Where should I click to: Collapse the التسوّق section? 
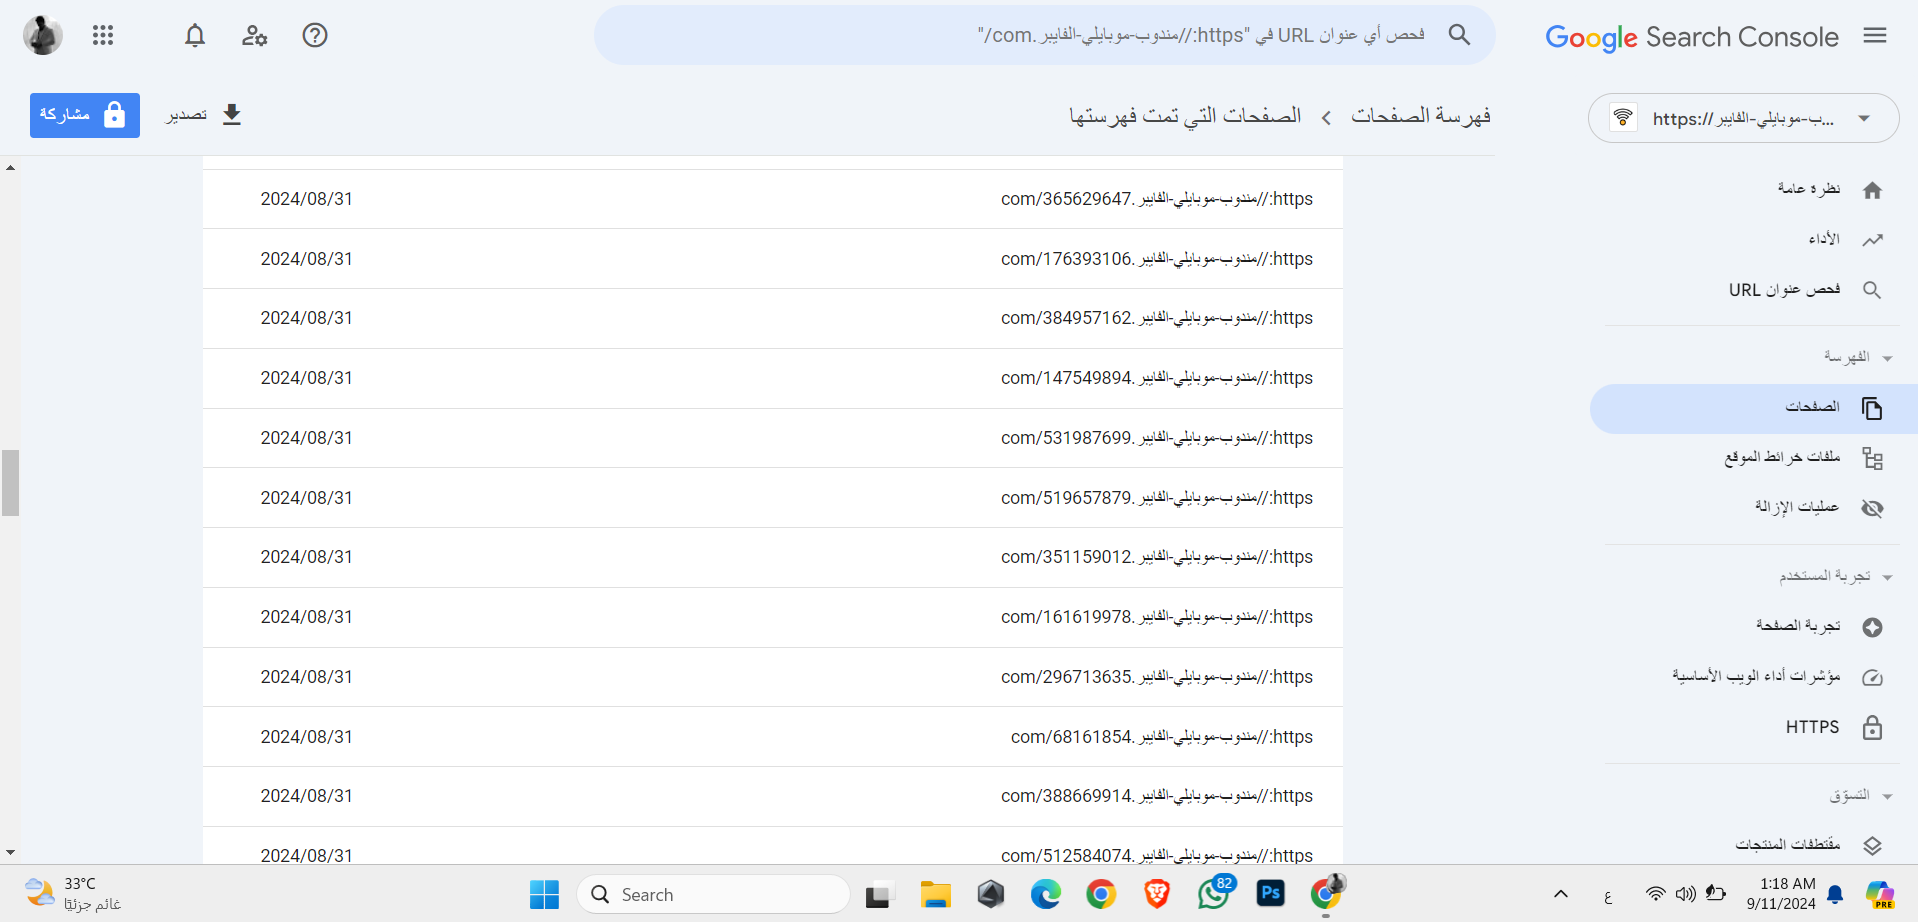[1887, 796]
